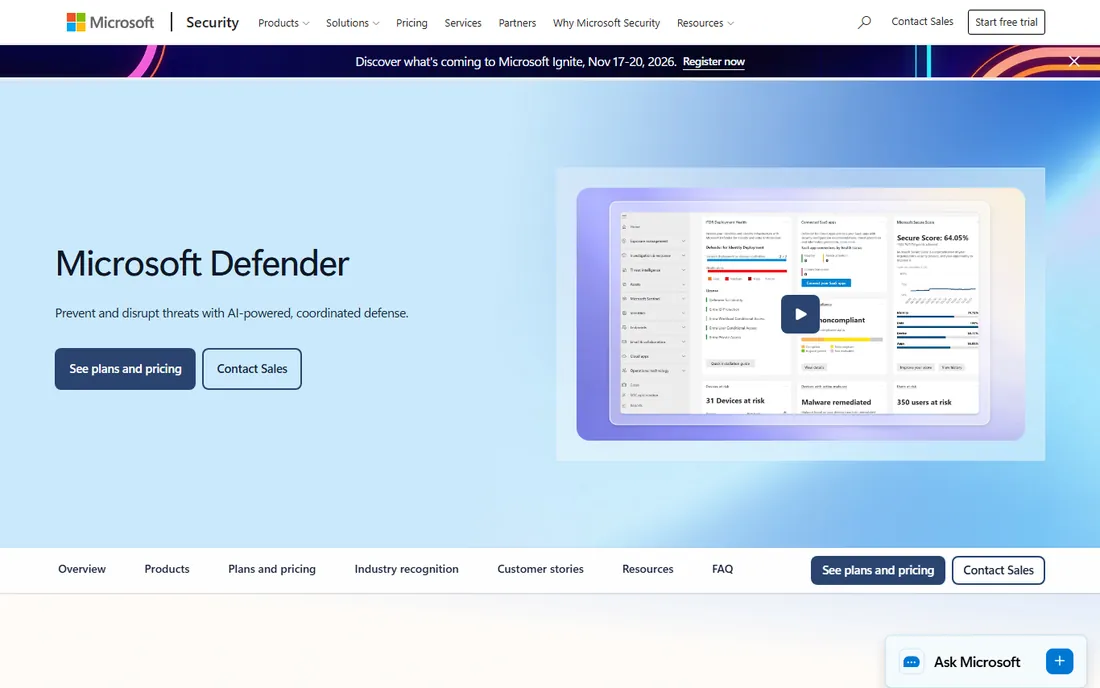Open the Pricing menu item
This screenshot has height=688, width=1100.
click(x=411, y=23)
